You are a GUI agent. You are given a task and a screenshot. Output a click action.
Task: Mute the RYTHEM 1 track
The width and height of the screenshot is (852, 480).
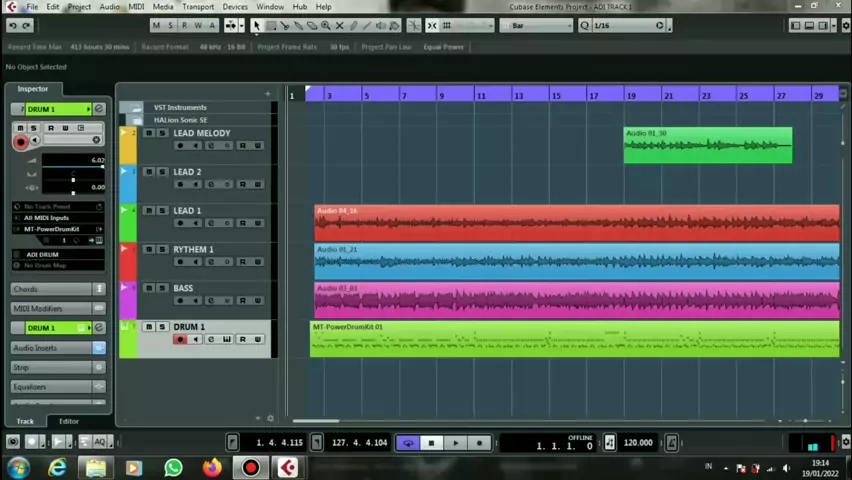(x=149, y=249)
